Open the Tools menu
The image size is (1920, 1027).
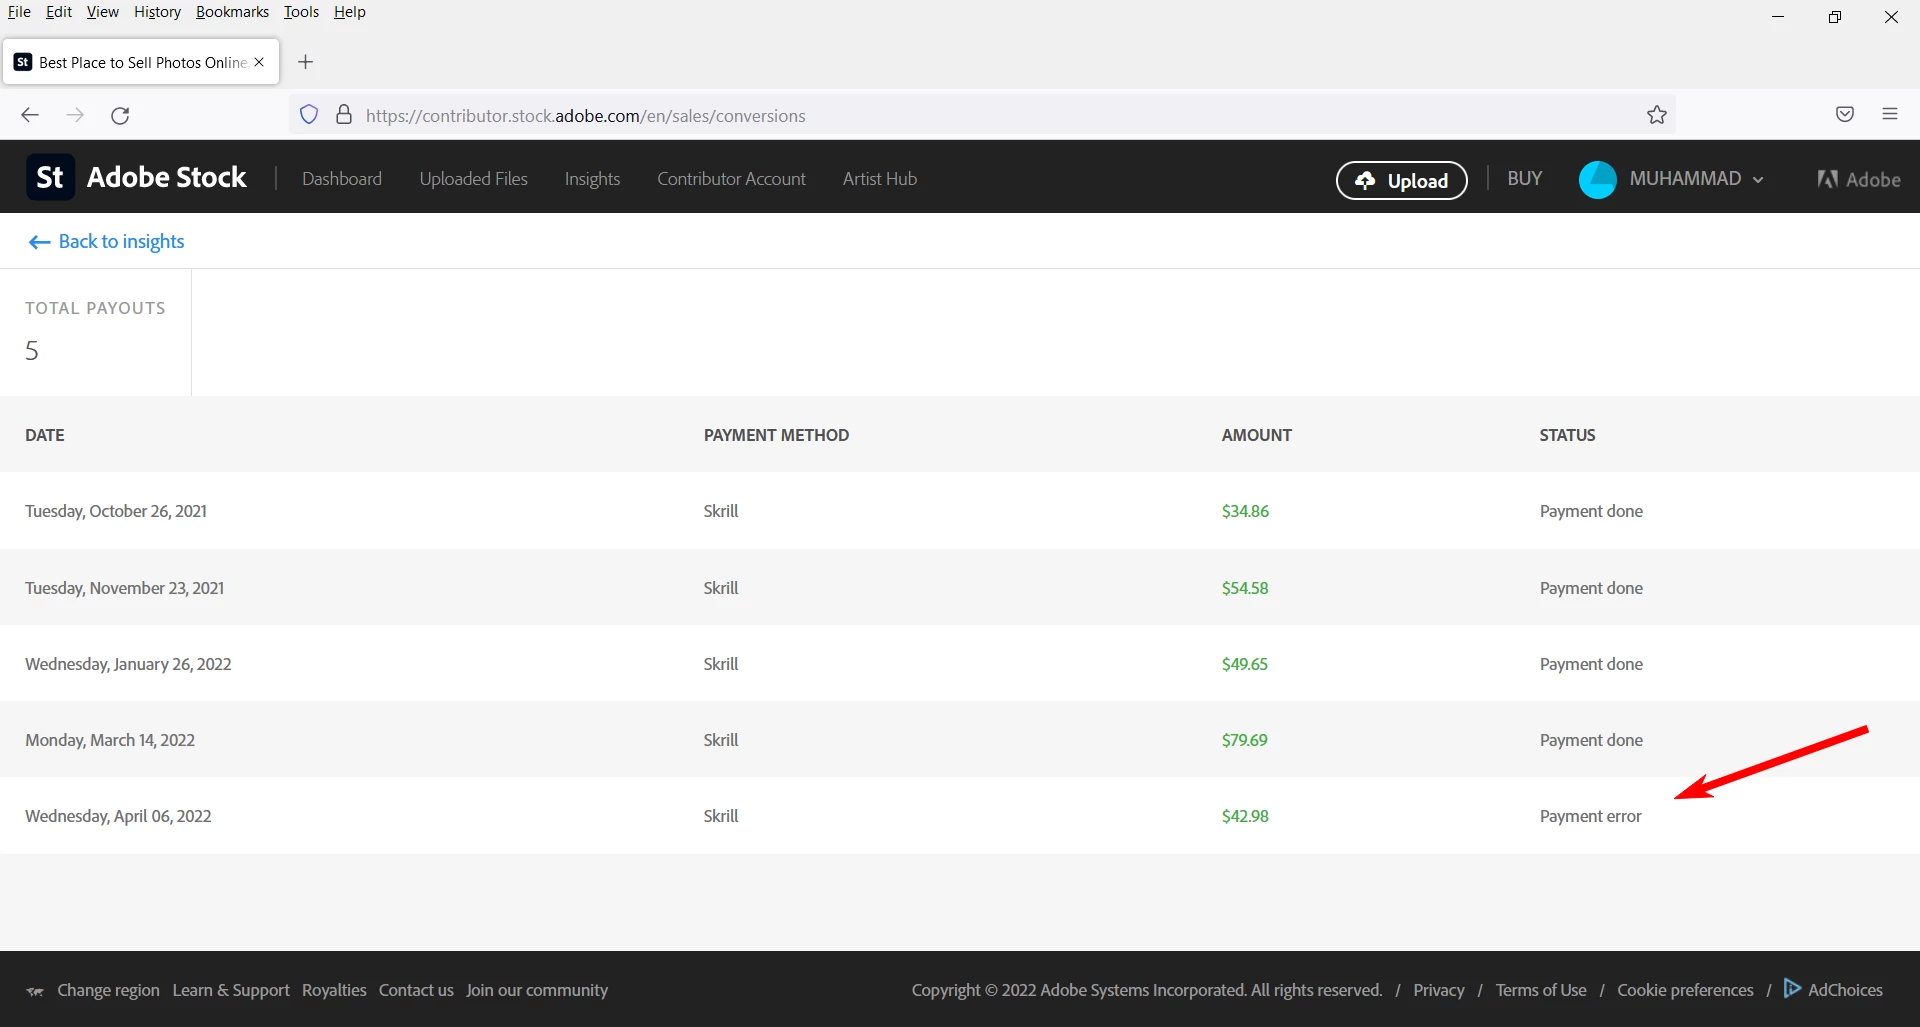[301, 12]
